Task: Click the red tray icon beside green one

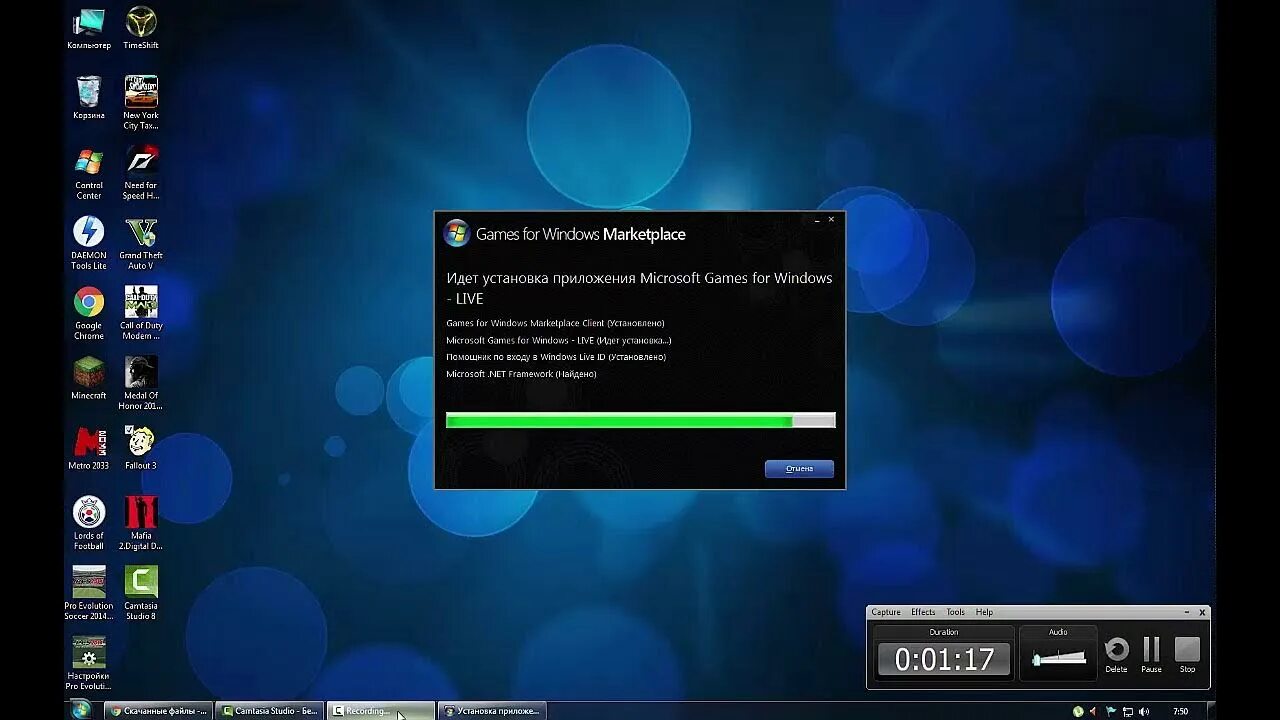Action: click(1093, 711)
